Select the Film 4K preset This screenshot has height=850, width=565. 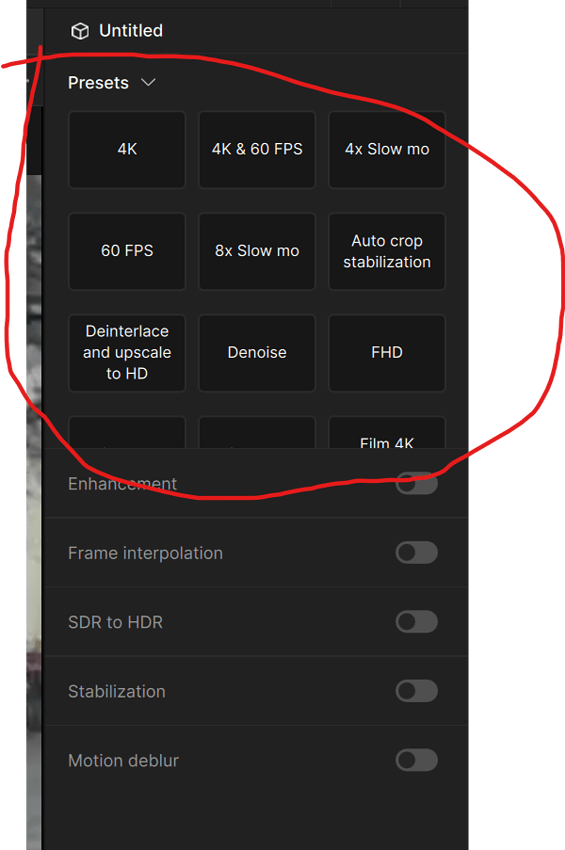tap(387, 433)
